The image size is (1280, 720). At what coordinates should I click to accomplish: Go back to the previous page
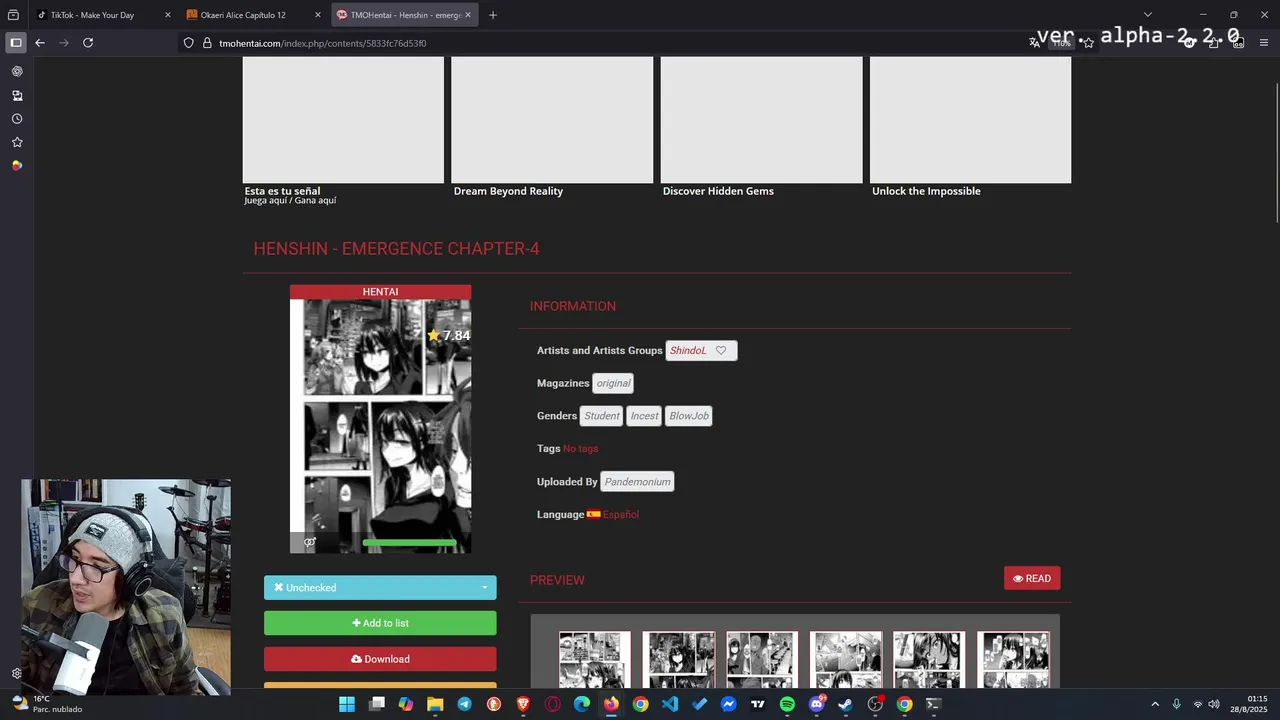[x=40, y=43]
